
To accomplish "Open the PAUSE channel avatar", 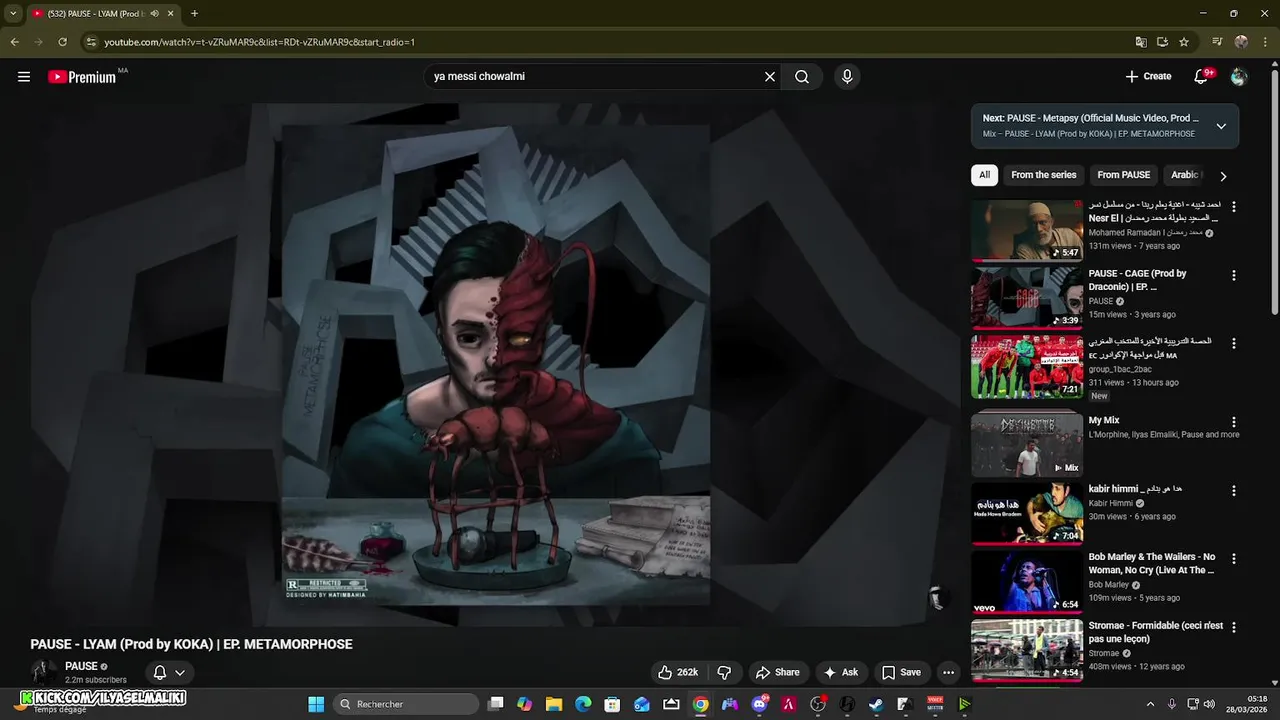I will [x=43, y=672].
